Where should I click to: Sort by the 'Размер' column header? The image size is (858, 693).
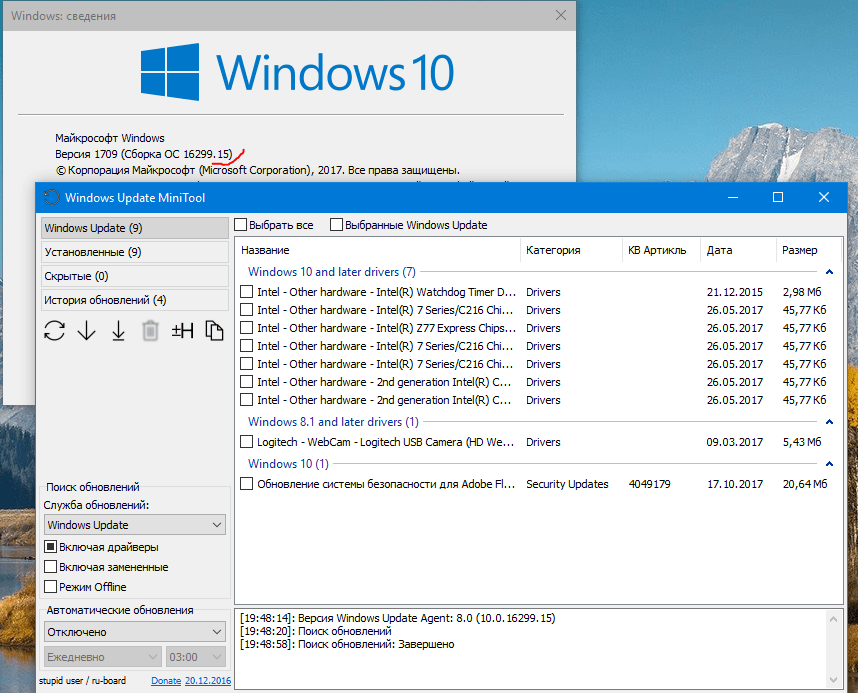pos(808,250)
